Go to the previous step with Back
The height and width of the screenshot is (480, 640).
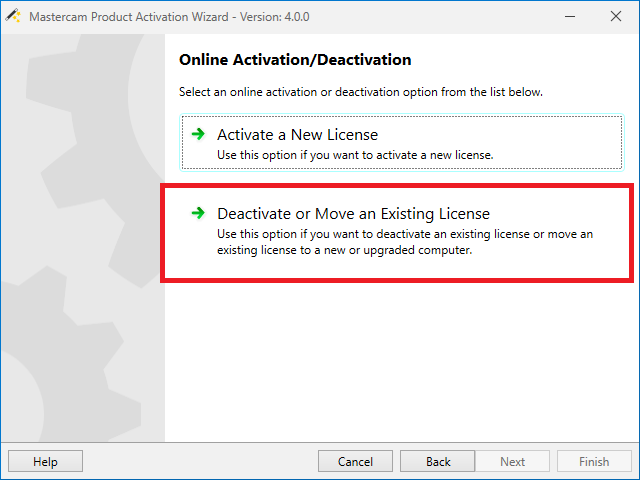(438, 462)
